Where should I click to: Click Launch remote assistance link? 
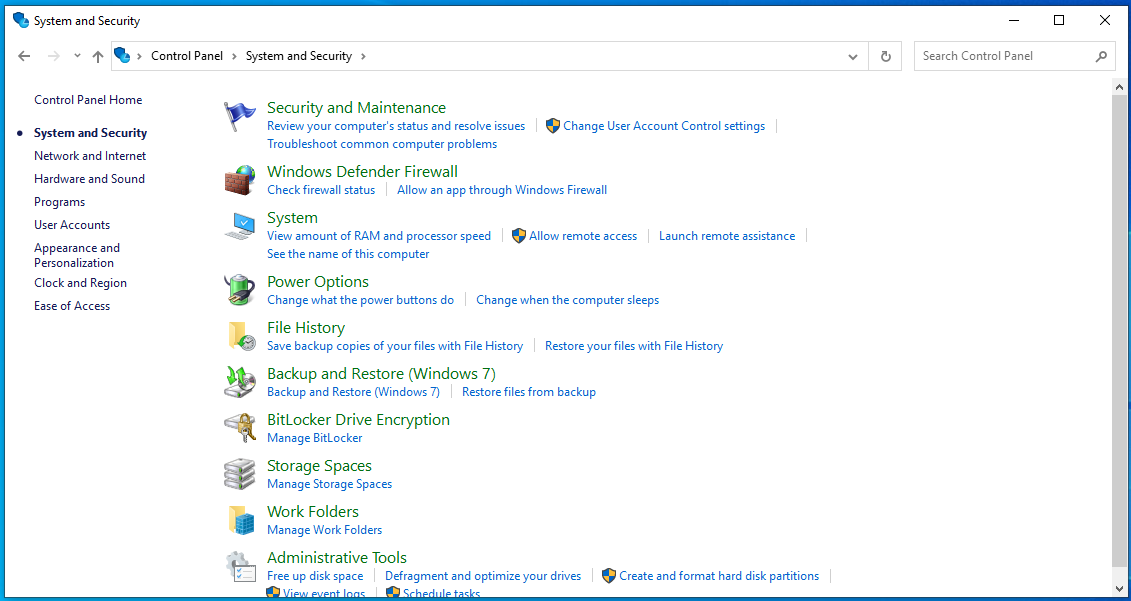pyautogui.click(x=727, y=236)
